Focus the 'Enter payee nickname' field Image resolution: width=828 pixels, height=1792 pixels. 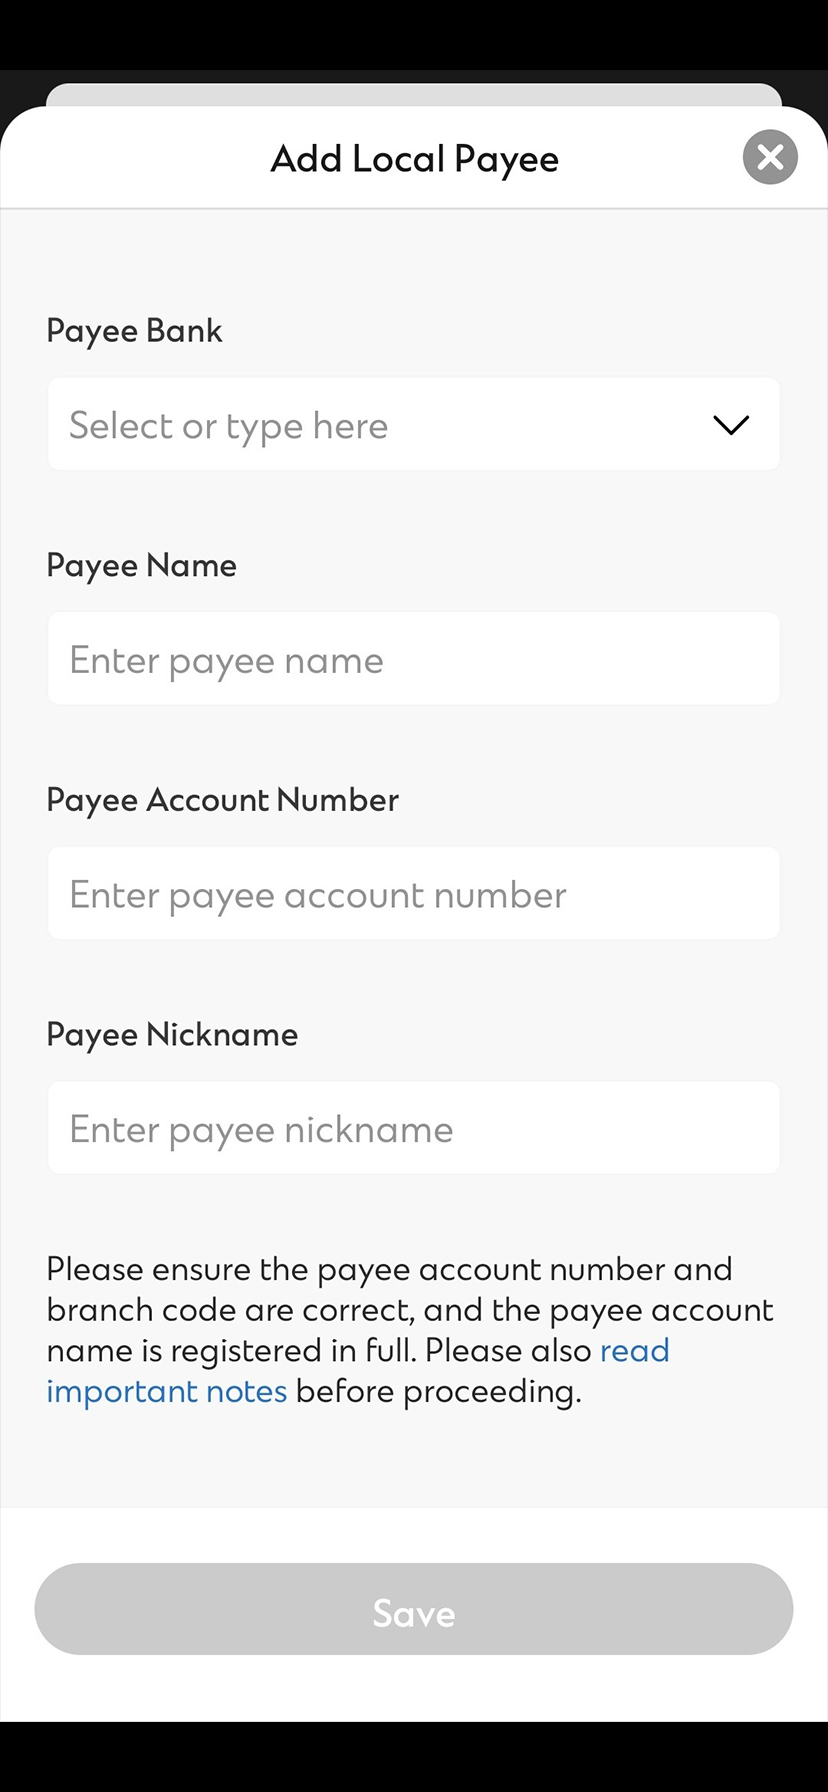click(413, 1127)
